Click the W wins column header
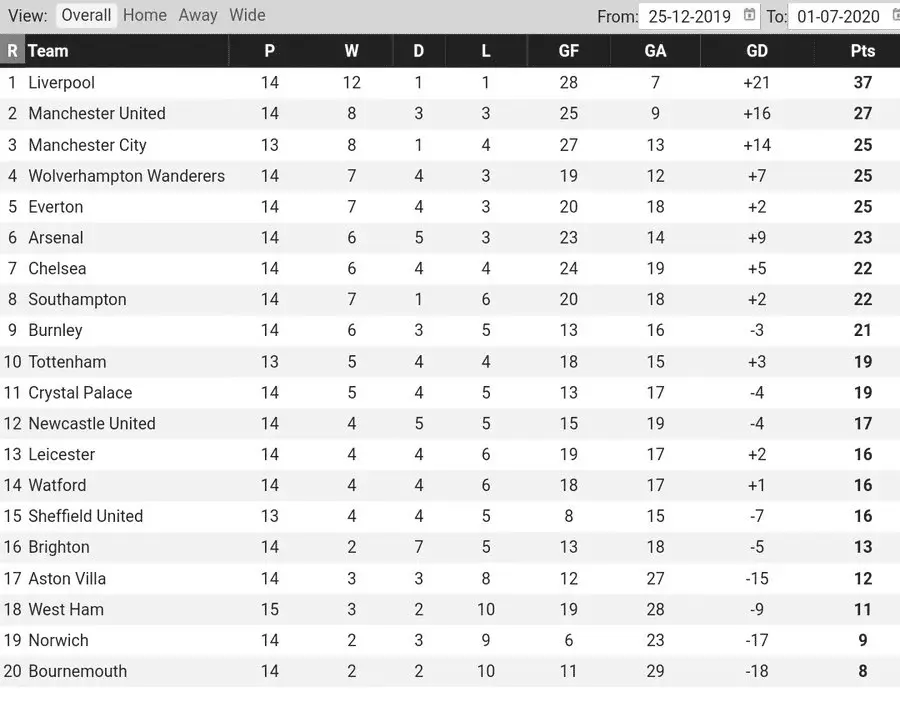900x702 pixels. (x=351, y=51)
